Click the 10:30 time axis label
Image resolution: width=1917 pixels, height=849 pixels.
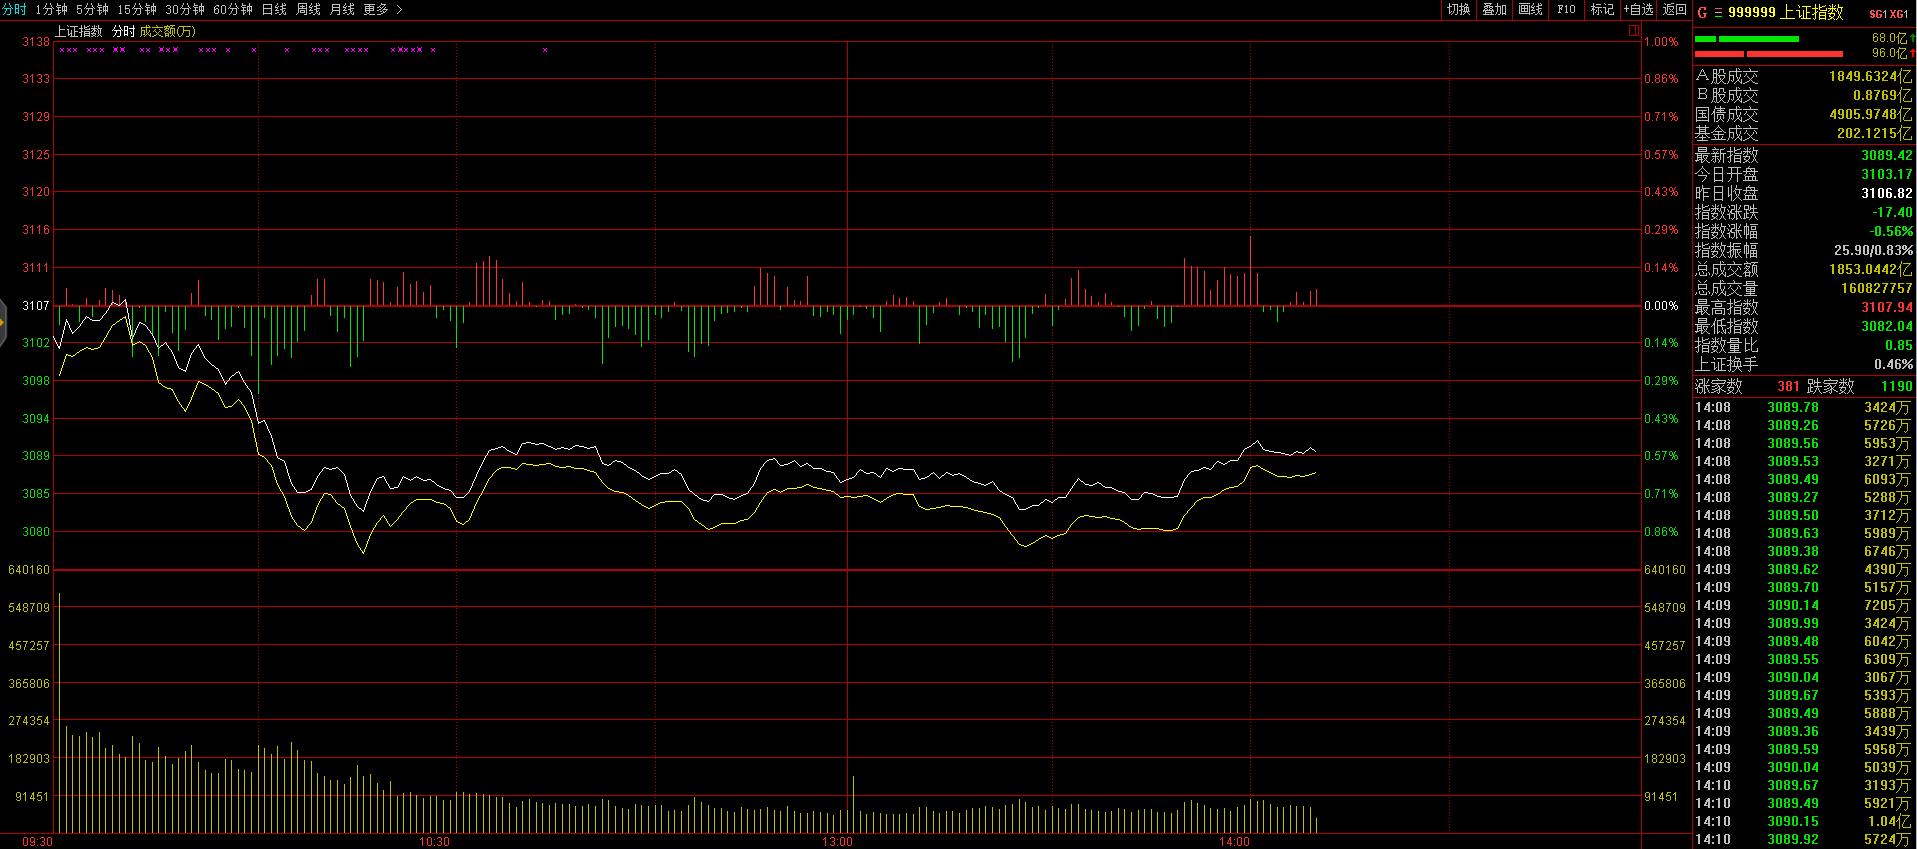click(434, 842)
